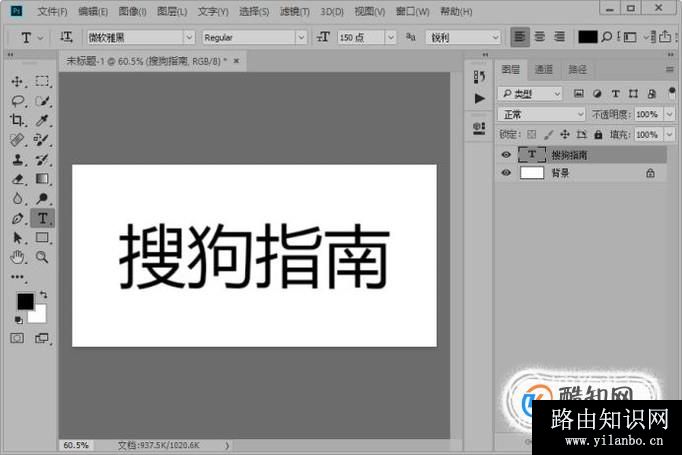Open the Actions panel play icon
682x455 pixels.
[479, 98]
